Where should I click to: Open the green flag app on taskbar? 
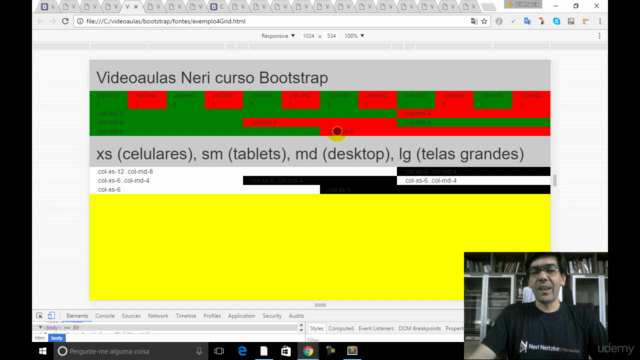[330, 351]
